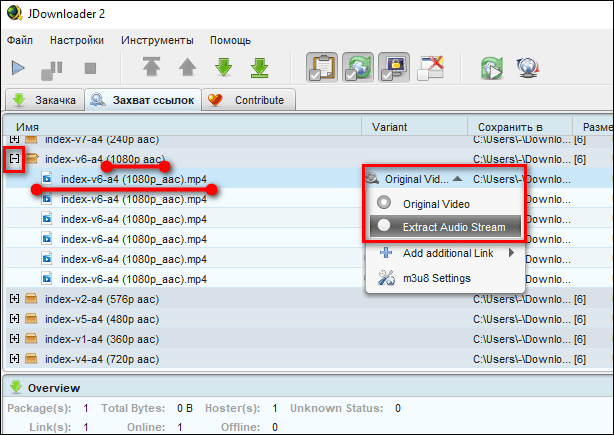Expand the index-v4-a4 (720p aac) package
This screenshot has width=614, height=435.
pyautogui.click(x=14, y=358)
